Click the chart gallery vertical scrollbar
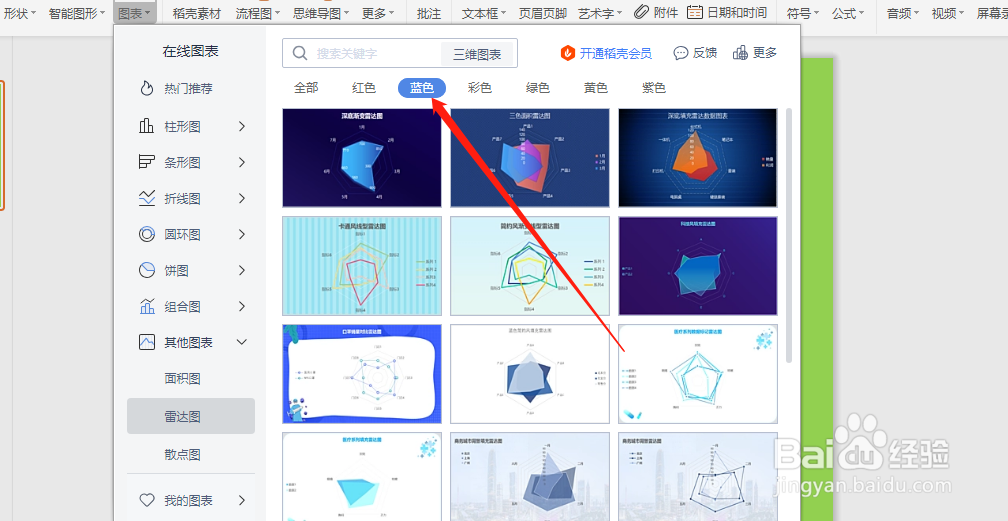 point(789,235)
